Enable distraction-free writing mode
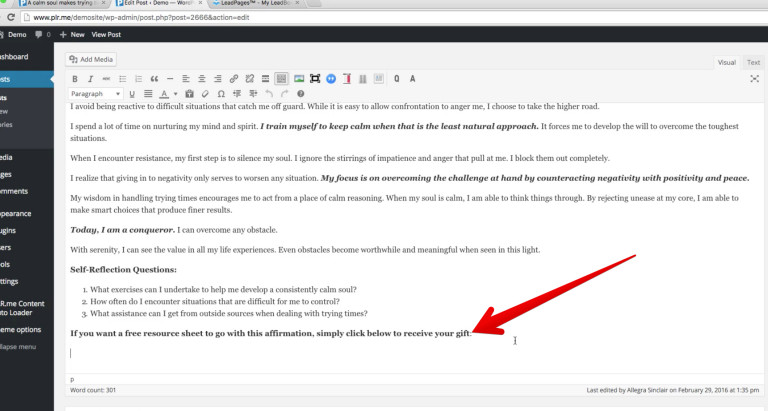This screenshot has height=411, width=768. [x=754, y=79]
